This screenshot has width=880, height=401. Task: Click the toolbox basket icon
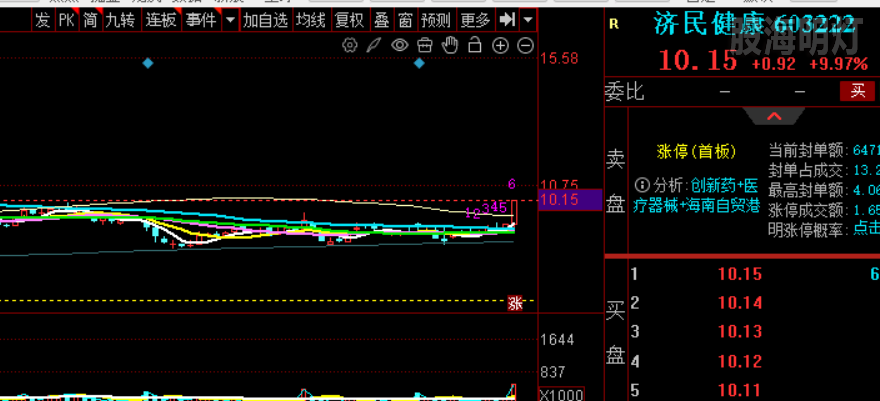pos(424,45)
